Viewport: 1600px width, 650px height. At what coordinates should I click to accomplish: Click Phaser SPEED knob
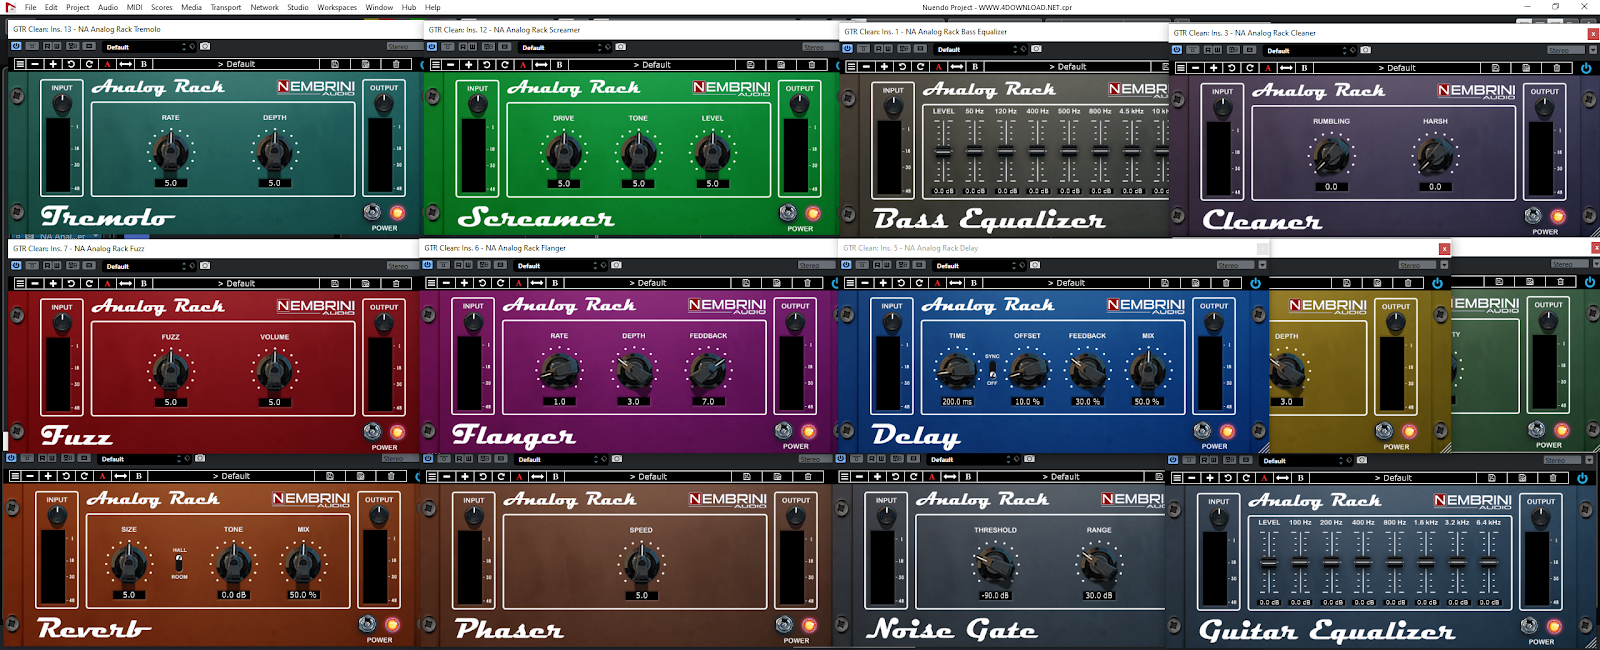642,565
